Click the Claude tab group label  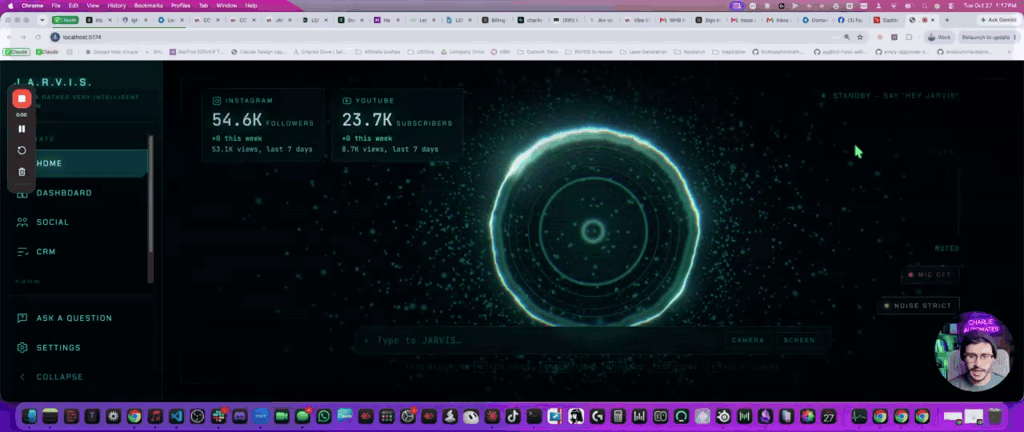65,20
